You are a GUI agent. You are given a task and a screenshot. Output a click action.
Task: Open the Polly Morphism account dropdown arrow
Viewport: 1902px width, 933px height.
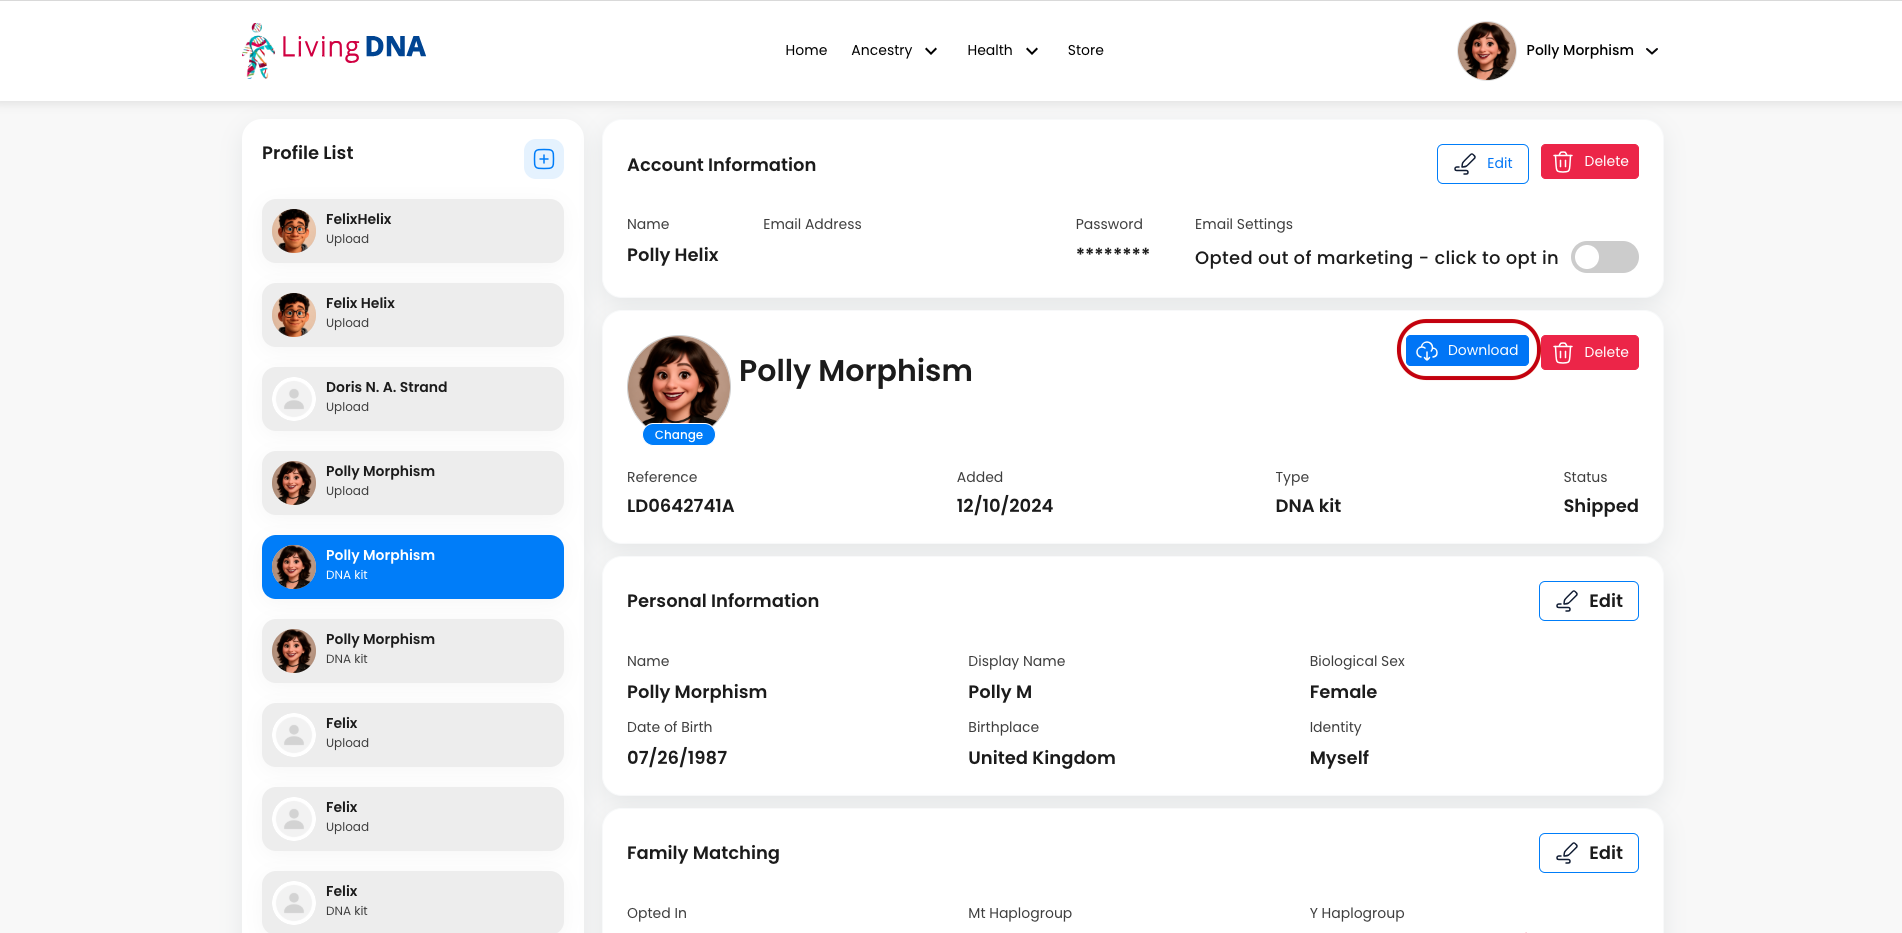tap(1652, 51)
